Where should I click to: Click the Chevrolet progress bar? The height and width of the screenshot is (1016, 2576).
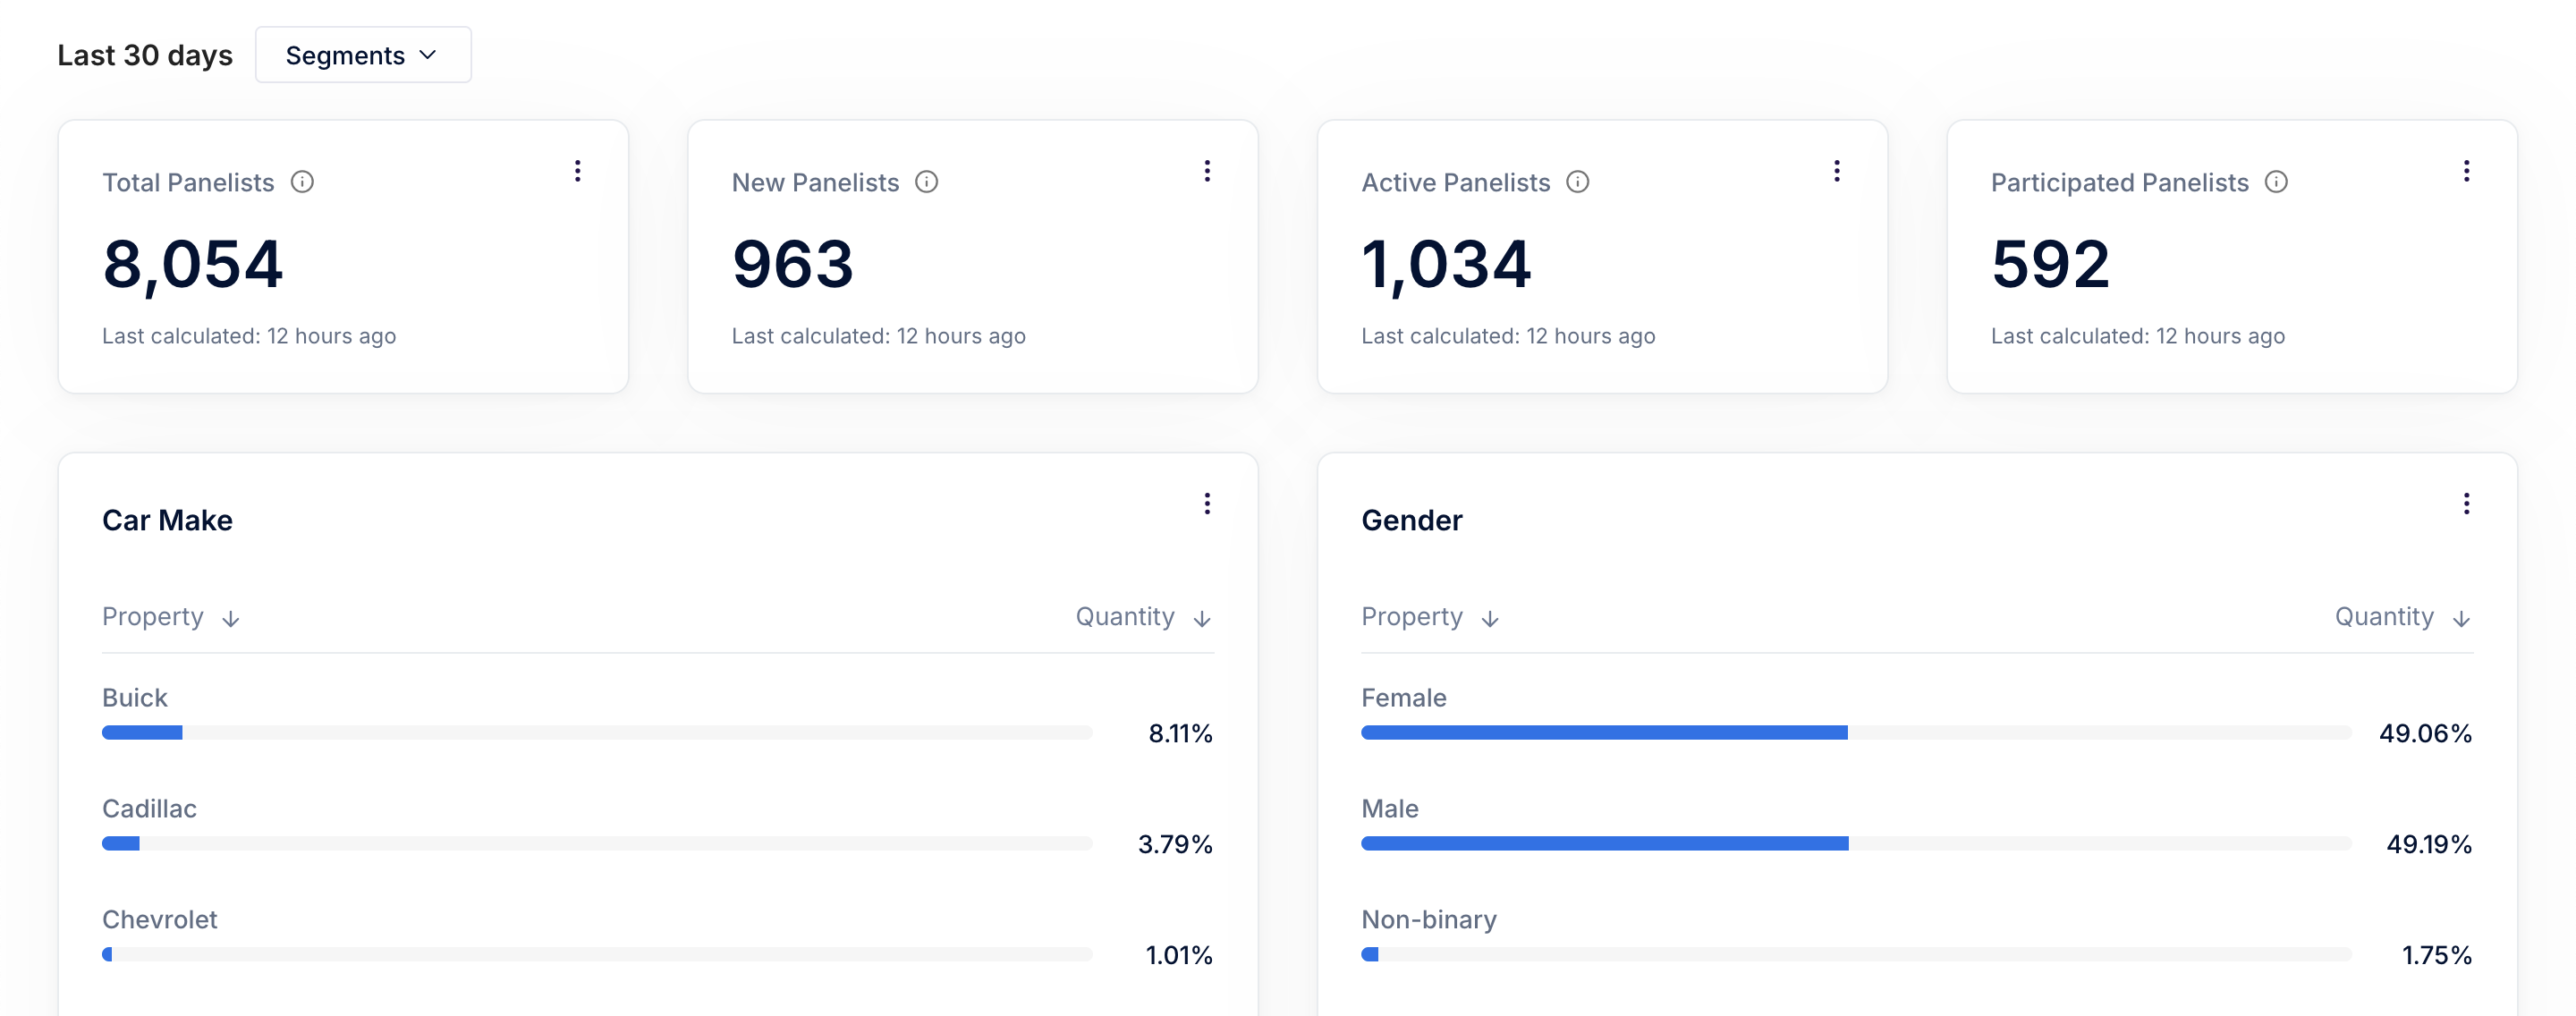coord(597,955)
